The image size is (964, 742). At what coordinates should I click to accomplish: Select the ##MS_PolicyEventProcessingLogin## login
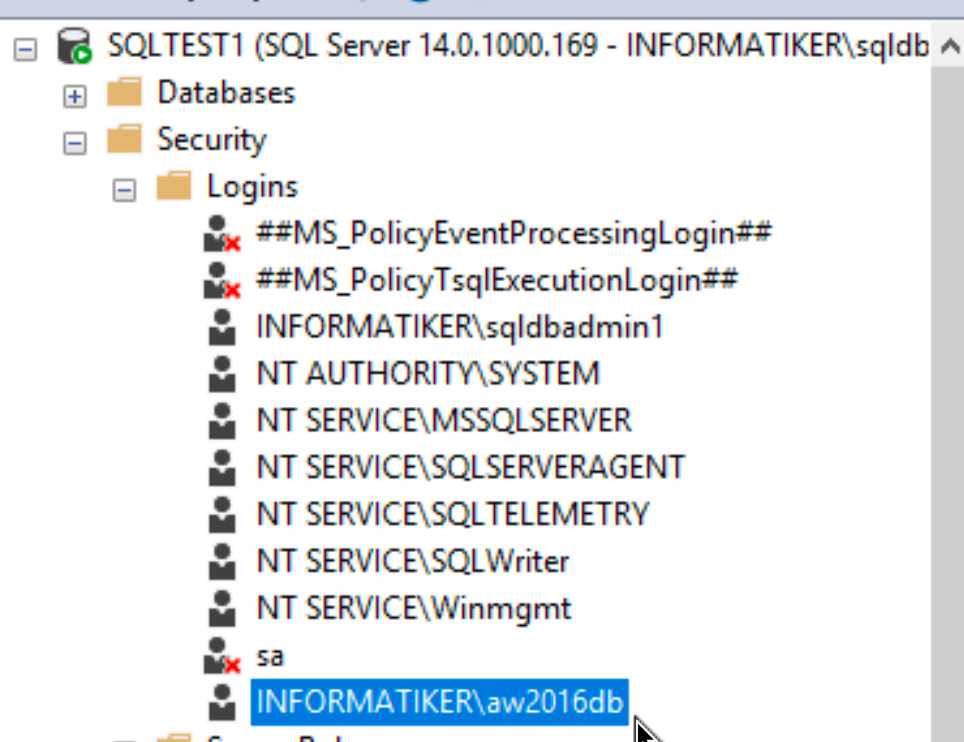tap(514, 234)
